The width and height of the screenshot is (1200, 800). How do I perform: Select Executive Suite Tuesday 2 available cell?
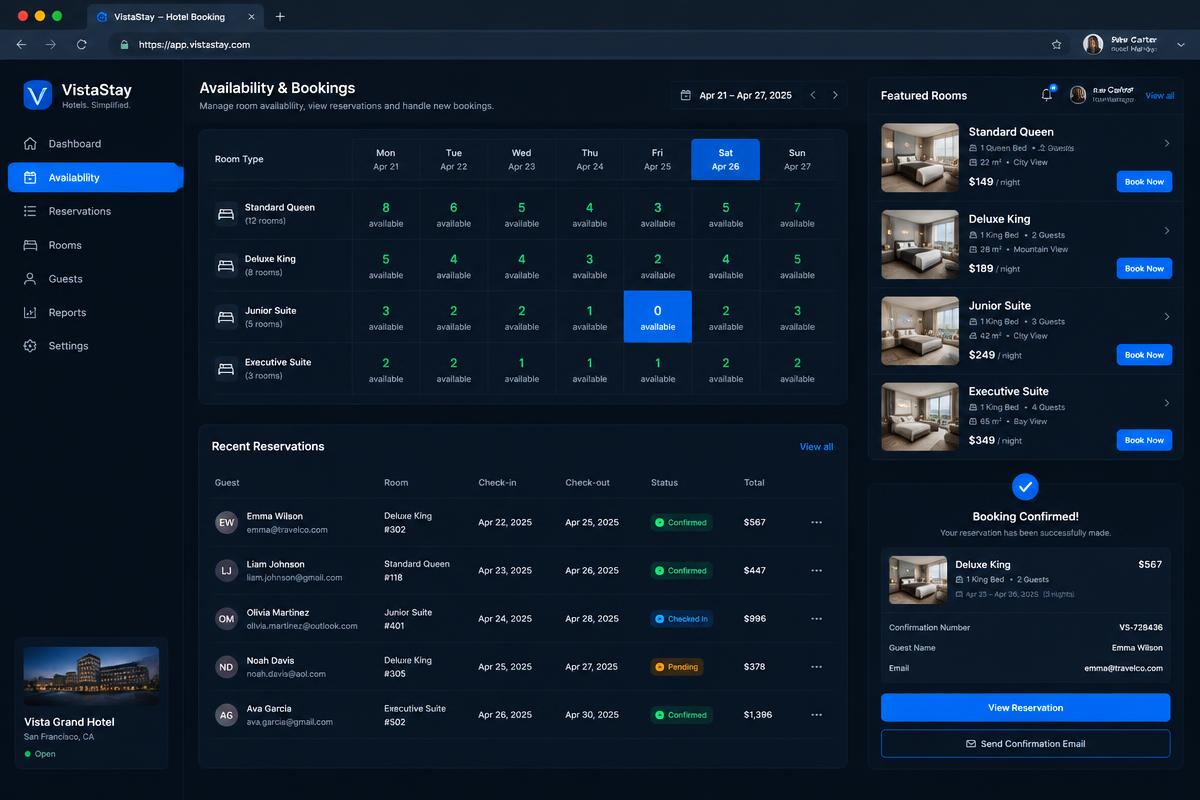(x=454, y=369)
